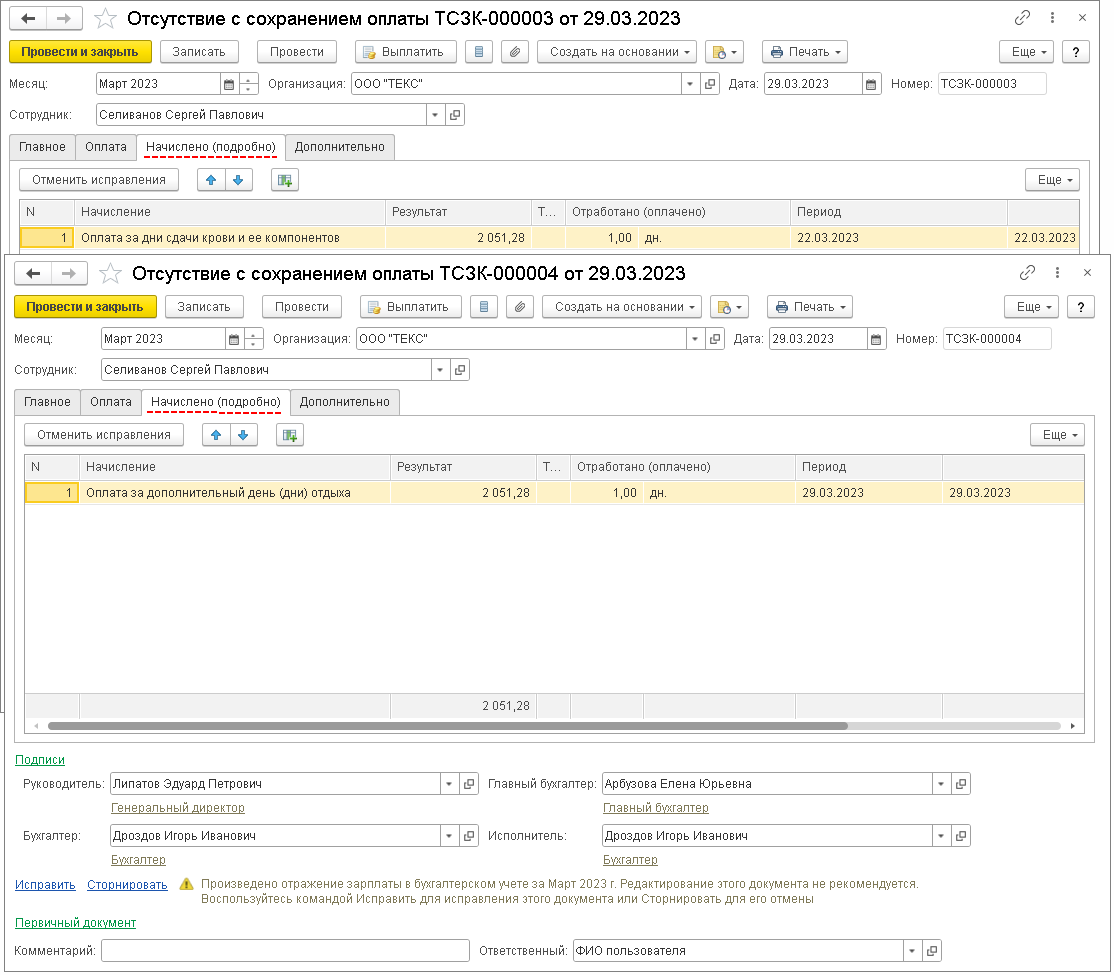Expand Главный бухгалтер dropdown
The image size is (1114, 975).
coord(941,784)
